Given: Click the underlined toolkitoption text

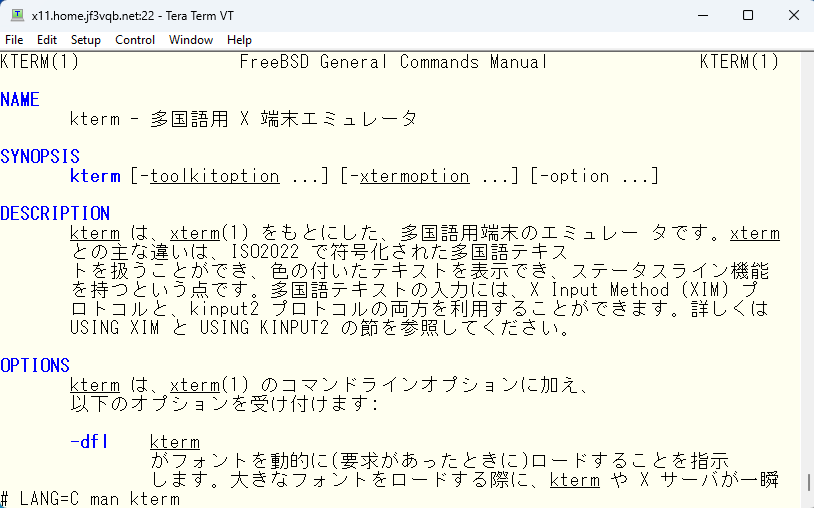Looking at the screenshot, I should (214, 176).
